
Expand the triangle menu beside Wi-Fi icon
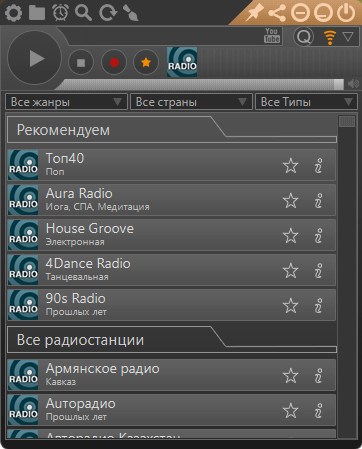point(348,36)
